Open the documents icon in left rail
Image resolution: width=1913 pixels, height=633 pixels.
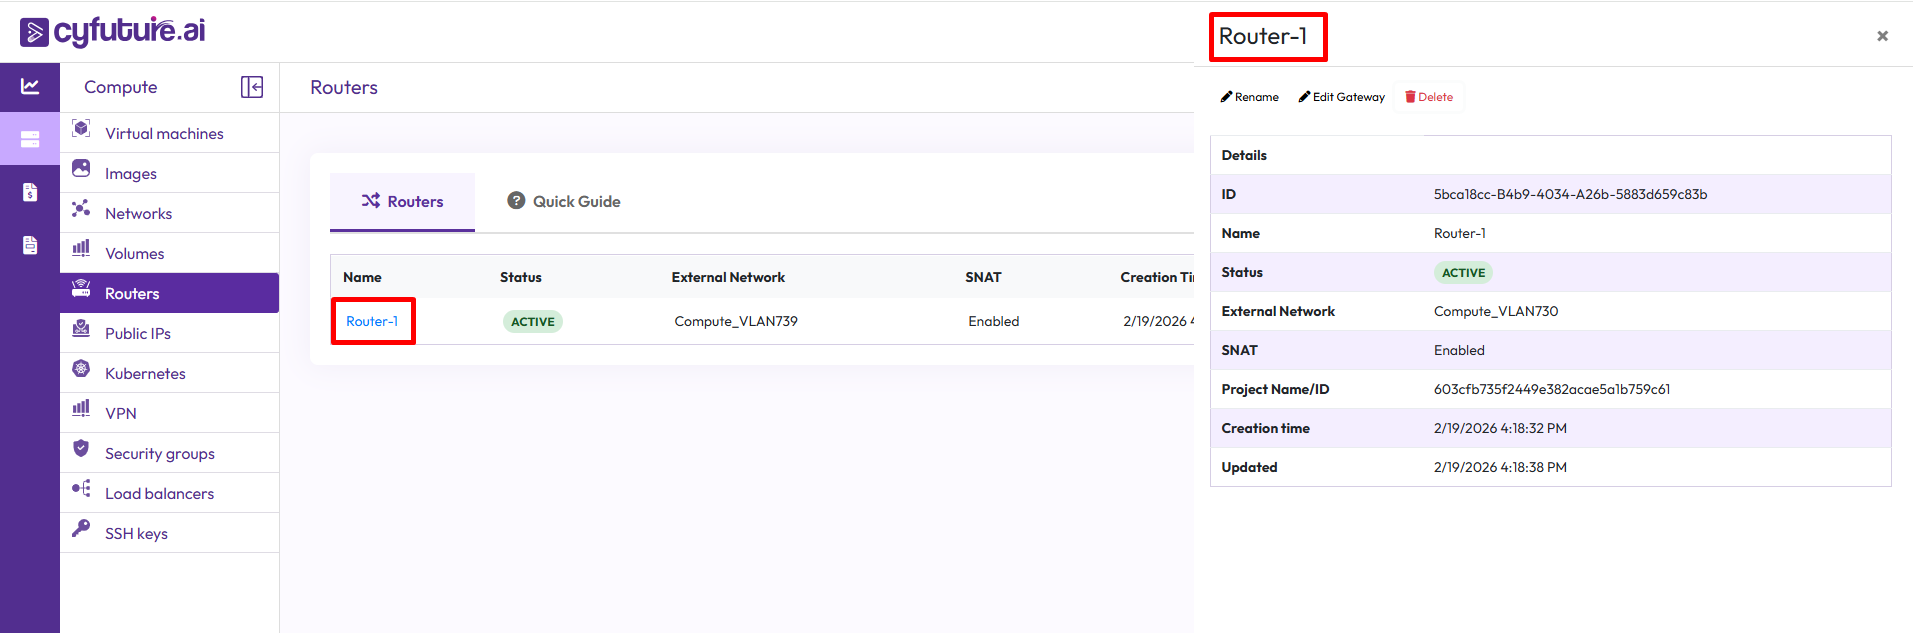pyautogui.click(x=30, y=245)
